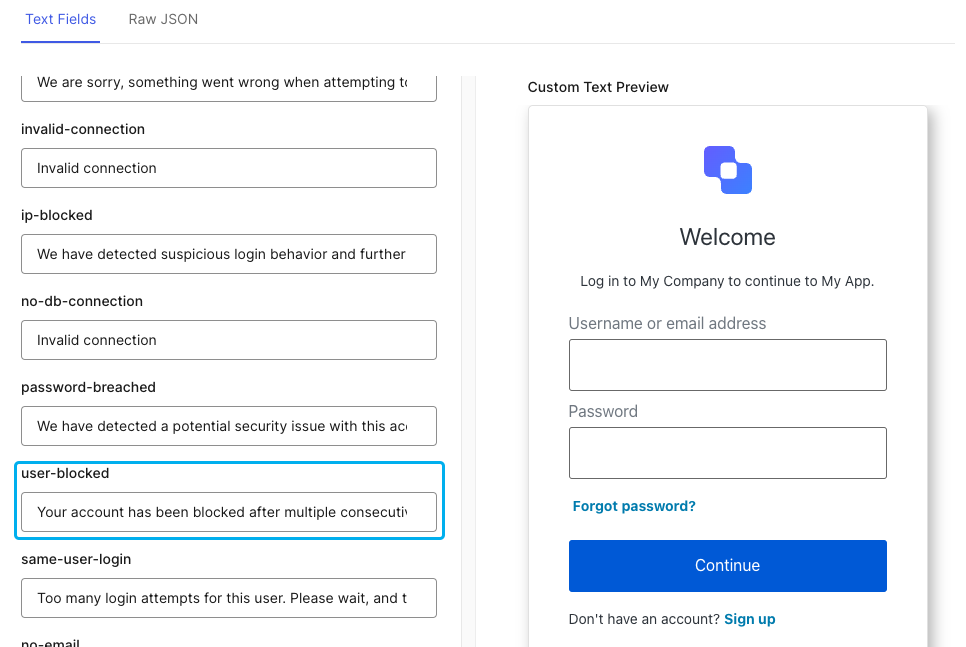Image resolution: width=966 pixels, height=647 pixels.
Task: Click the Custom Text Preview label
Action: [x=598, y=87]
